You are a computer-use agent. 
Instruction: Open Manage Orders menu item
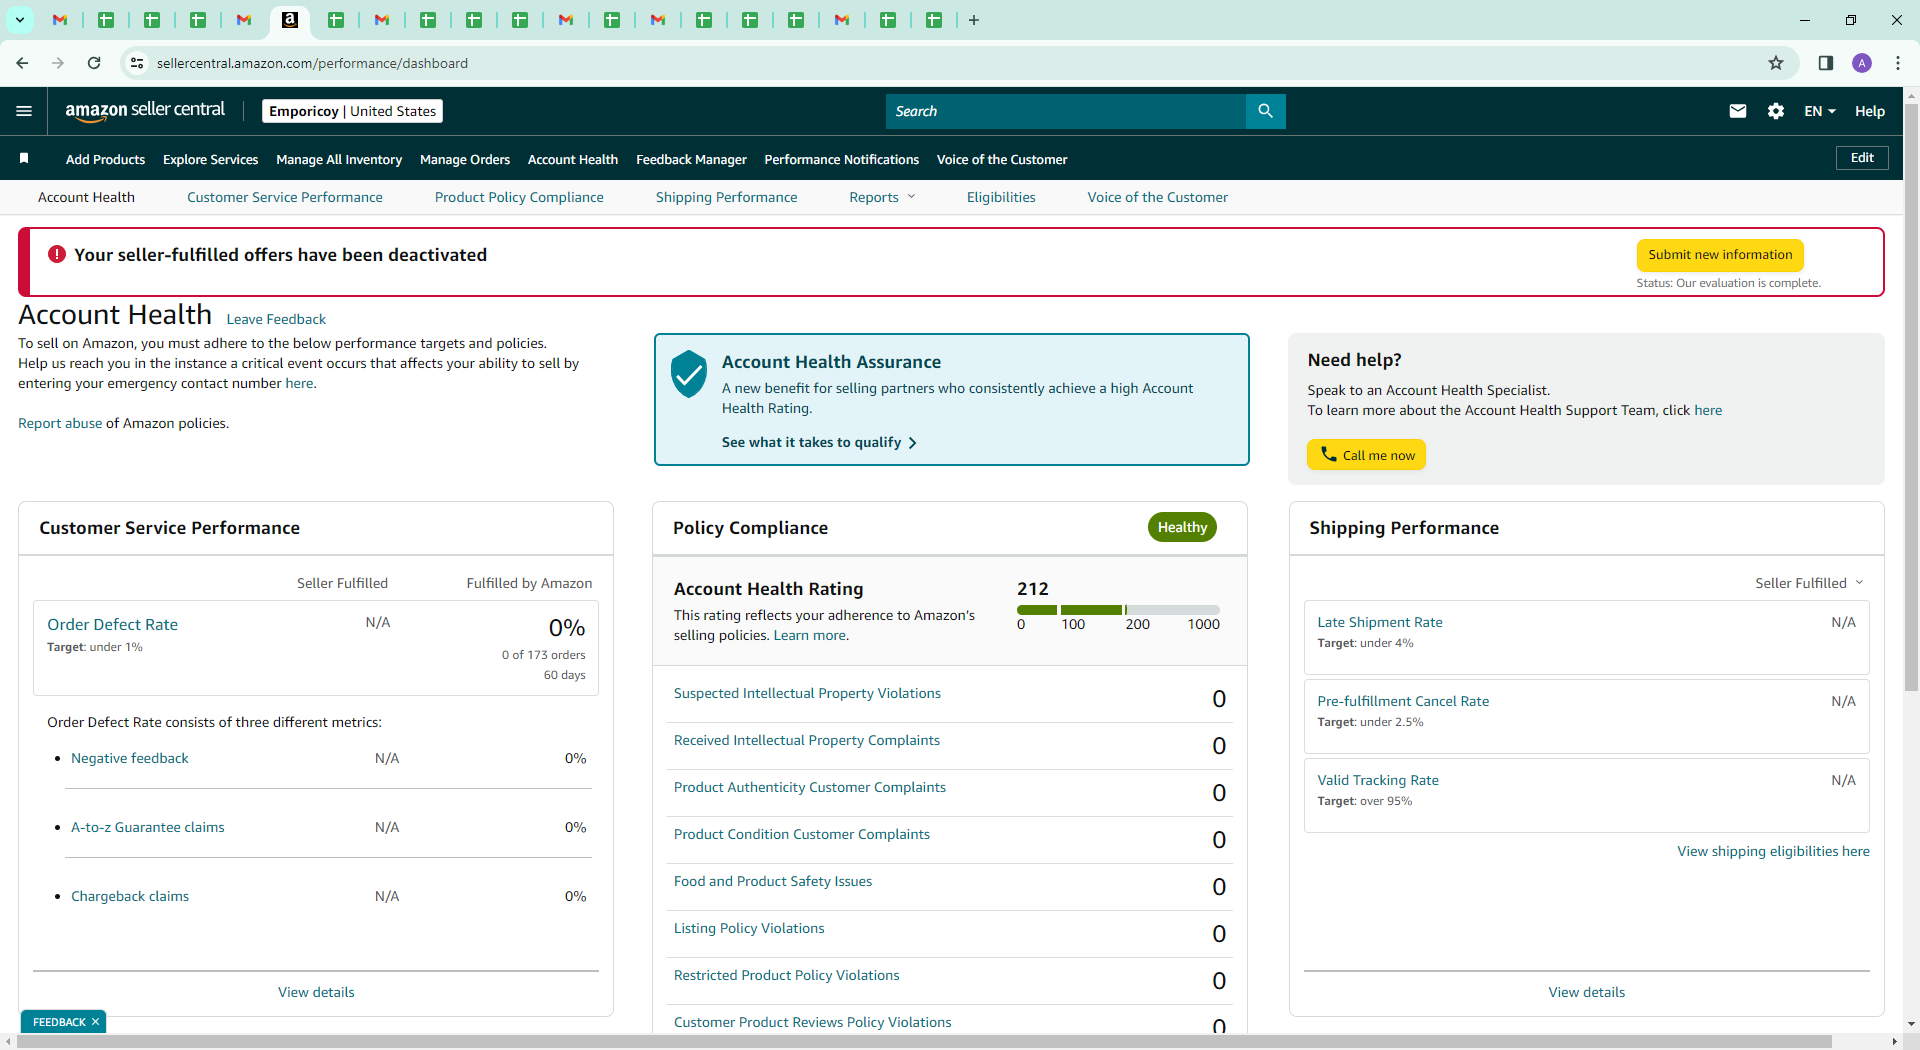(465, 159)
